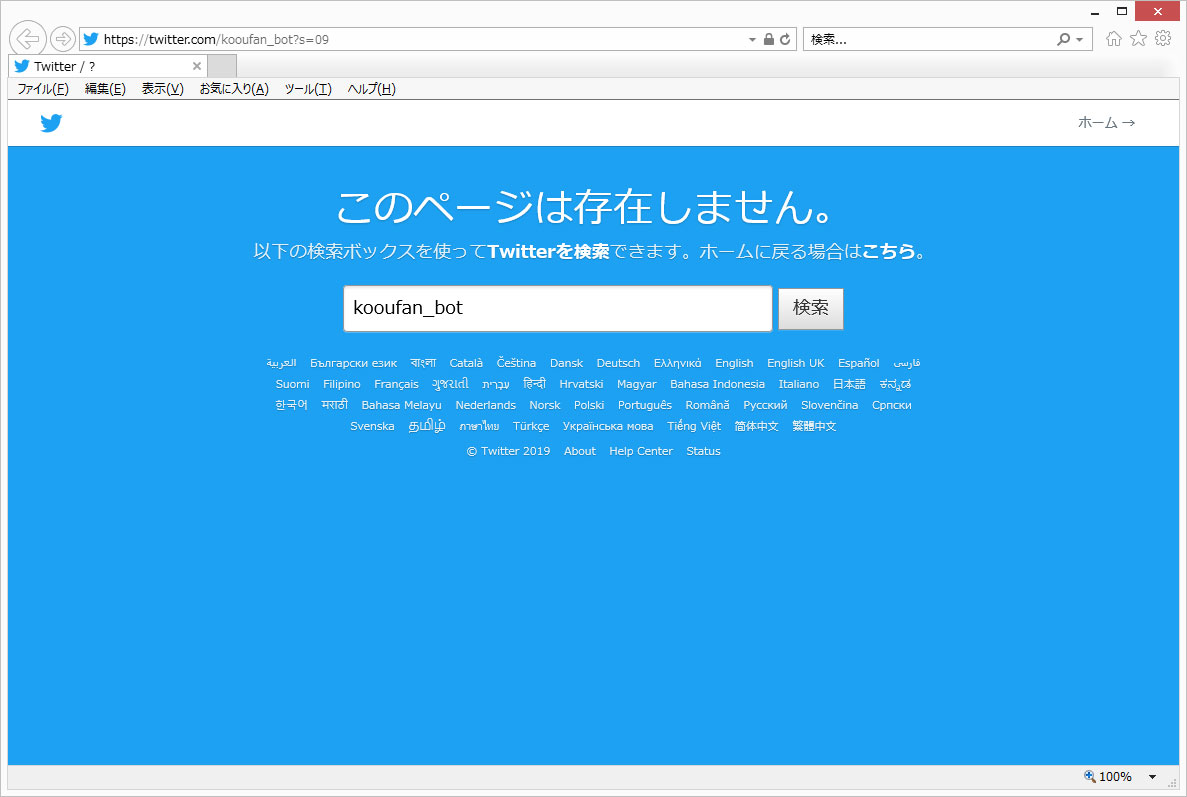Select Dansk language

point(566,363)
